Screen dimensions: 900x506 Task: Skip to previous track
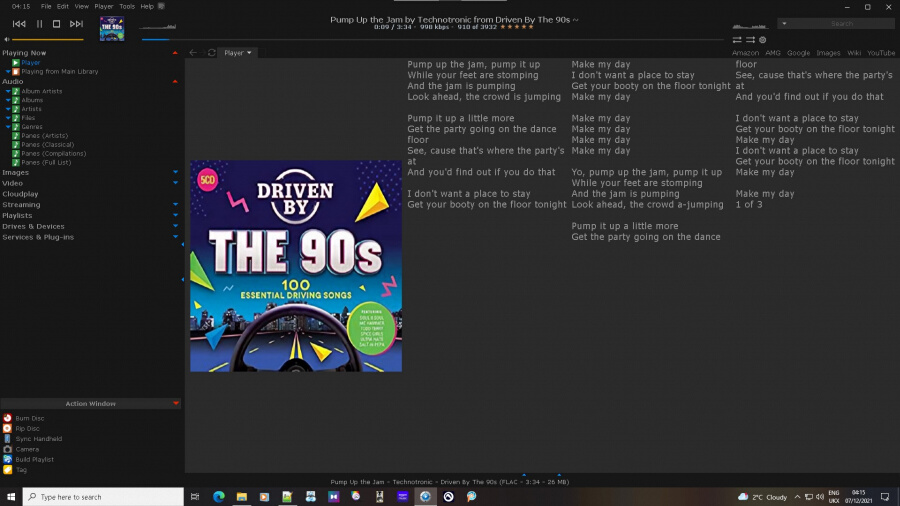click(19, 24)
